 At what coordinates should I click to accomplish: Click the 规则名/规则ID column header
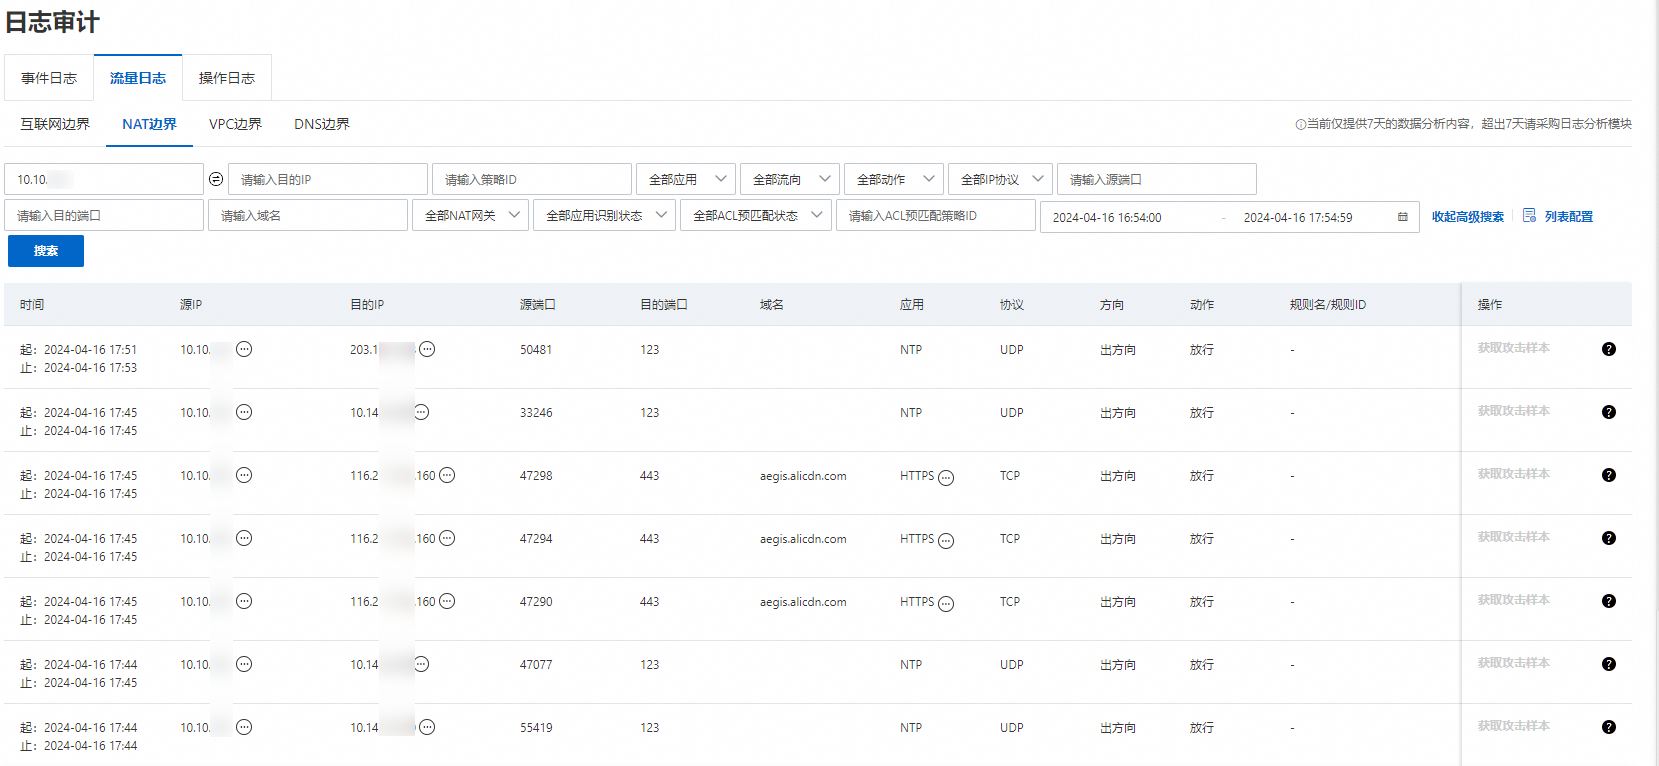point(1328,305)
